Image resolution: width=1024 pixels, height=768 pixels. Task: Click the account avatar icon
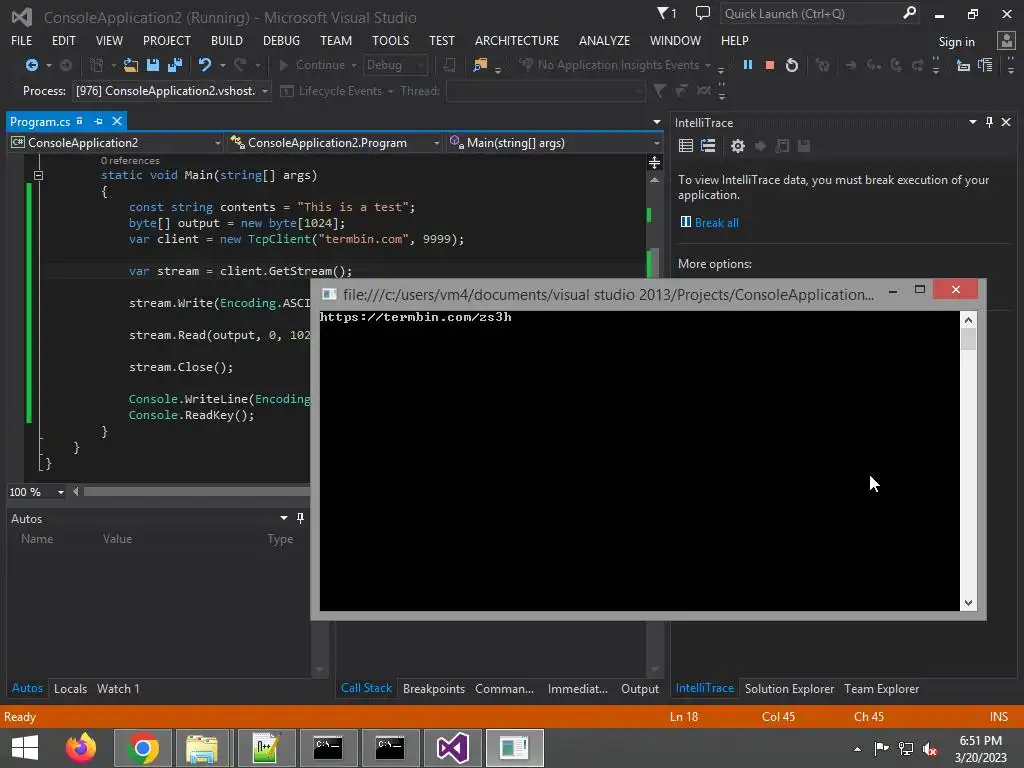(1006, 40)
